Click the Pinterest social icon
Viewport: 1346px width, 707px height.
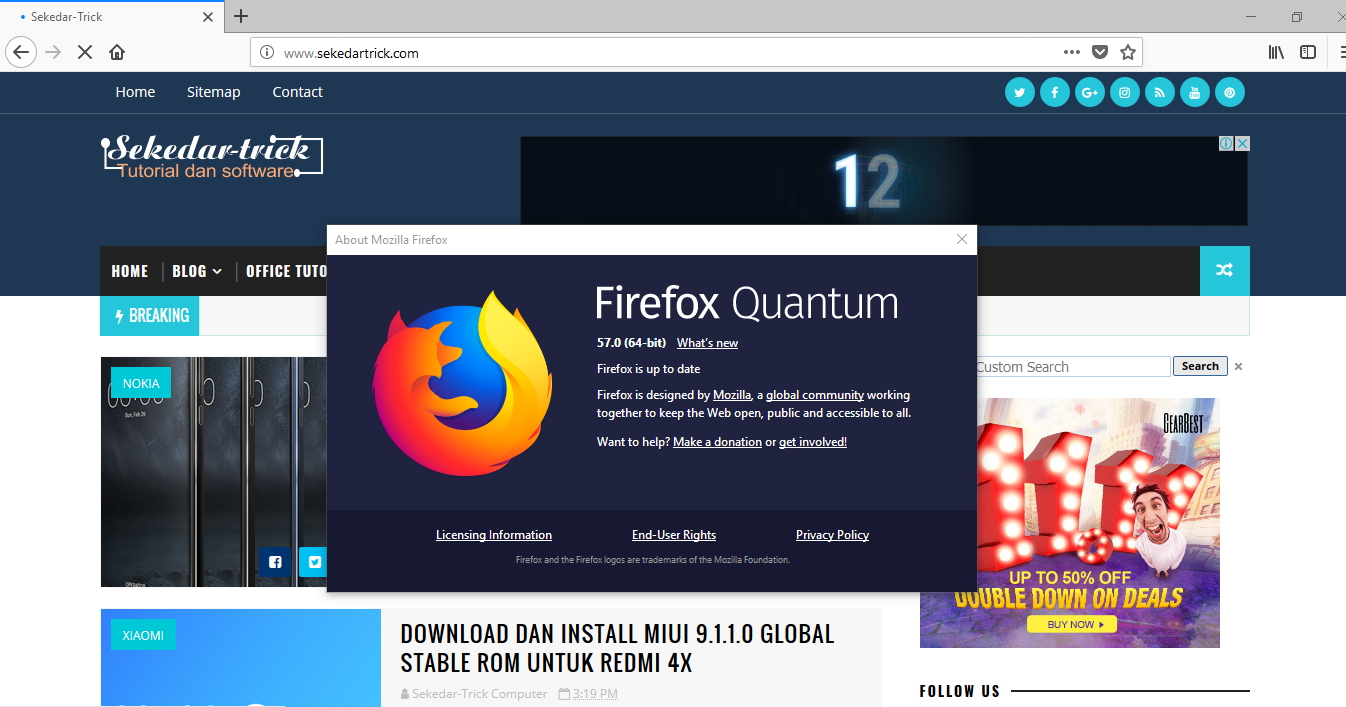[x=1229, y=92]
